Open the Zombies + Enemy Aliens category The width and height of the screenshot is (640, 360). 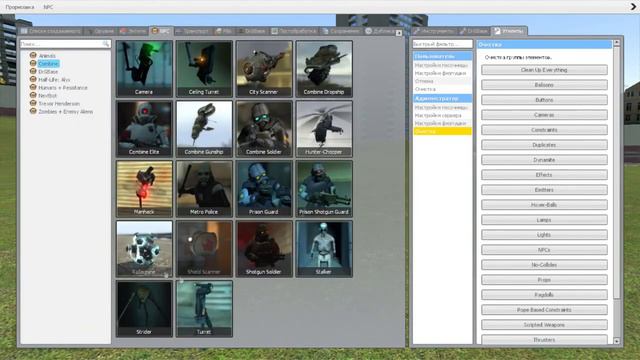click(x=65, y=111)
